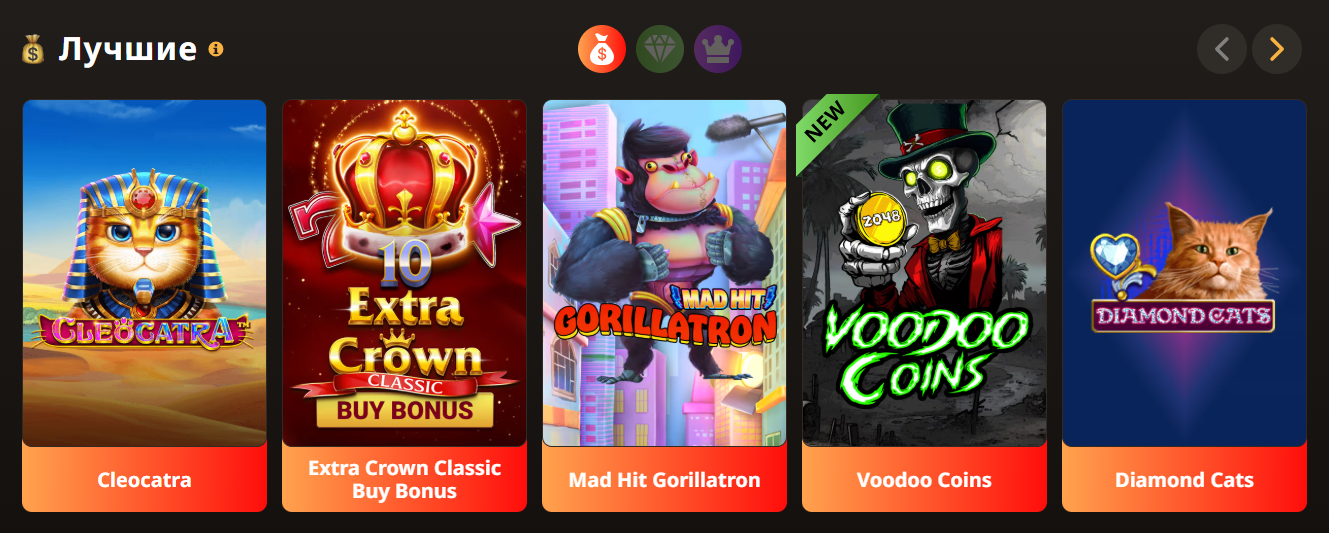This screenshot has width=1329, height=533.
Task: Click the Voodoo Coins title label
Action: pyautogui.click(x=925, y=480)
